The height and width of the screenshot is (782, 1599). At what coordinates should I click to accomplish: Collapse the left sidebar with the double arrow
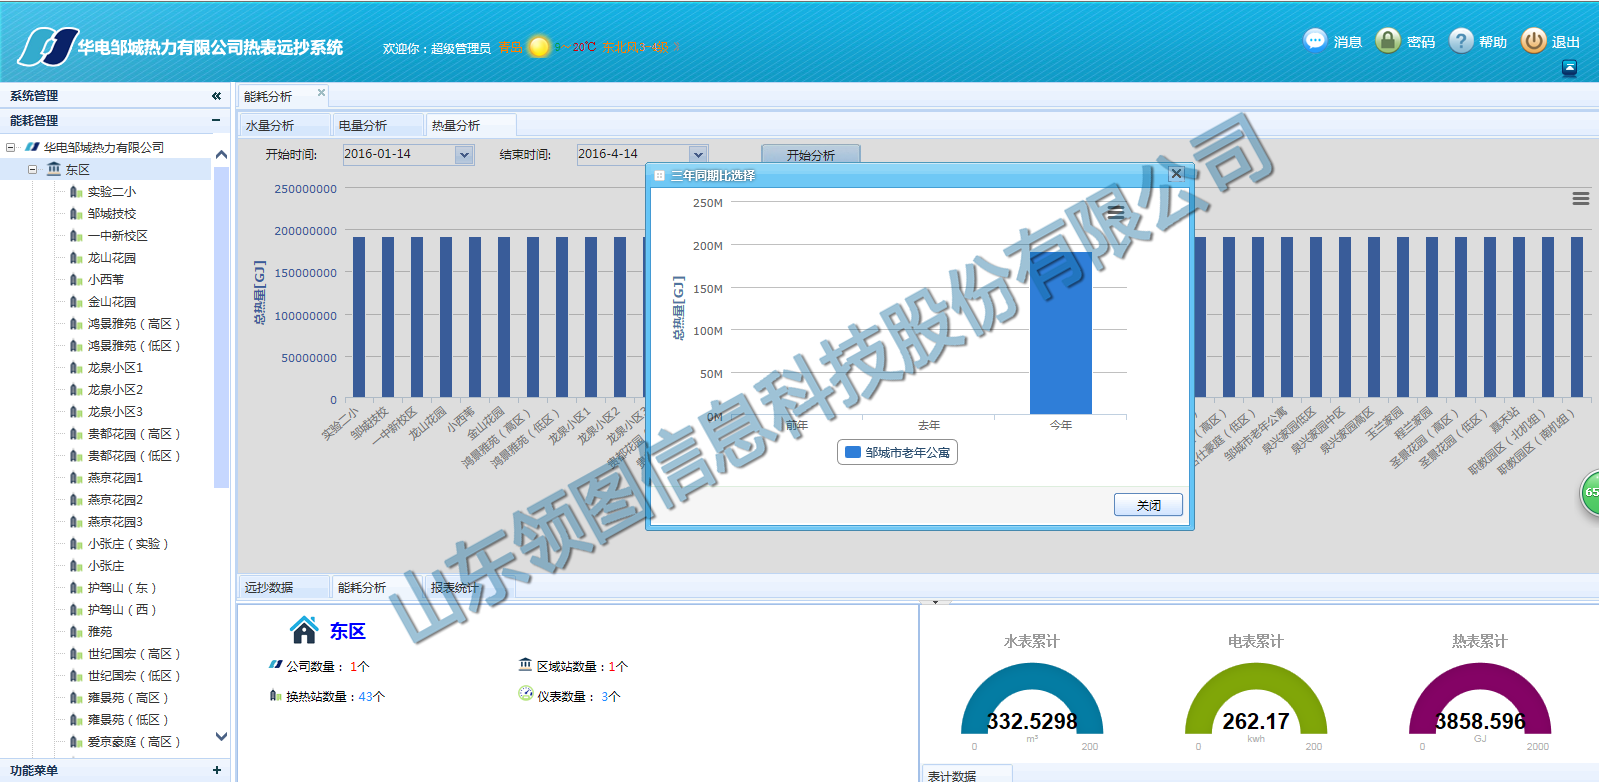tap(216, 96)
